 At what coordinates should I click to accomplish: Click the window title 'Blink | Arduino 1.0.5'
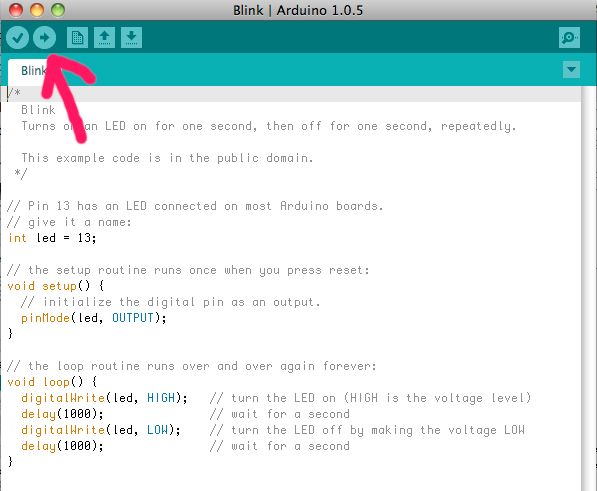coord(298,10)
